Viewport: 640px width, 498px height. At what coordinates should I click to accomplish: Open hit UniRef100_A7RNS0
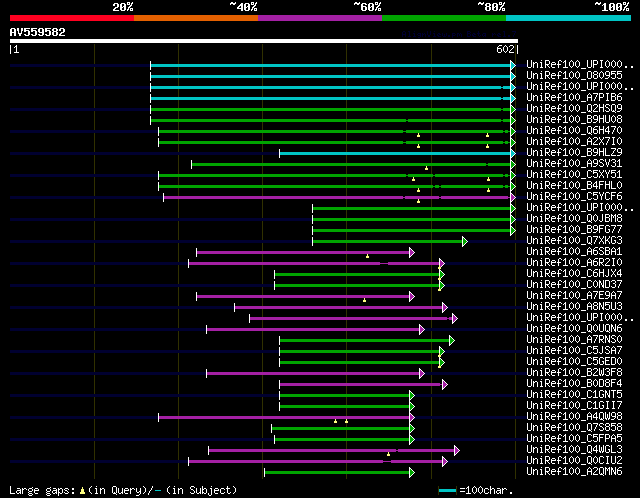(574, 340)
